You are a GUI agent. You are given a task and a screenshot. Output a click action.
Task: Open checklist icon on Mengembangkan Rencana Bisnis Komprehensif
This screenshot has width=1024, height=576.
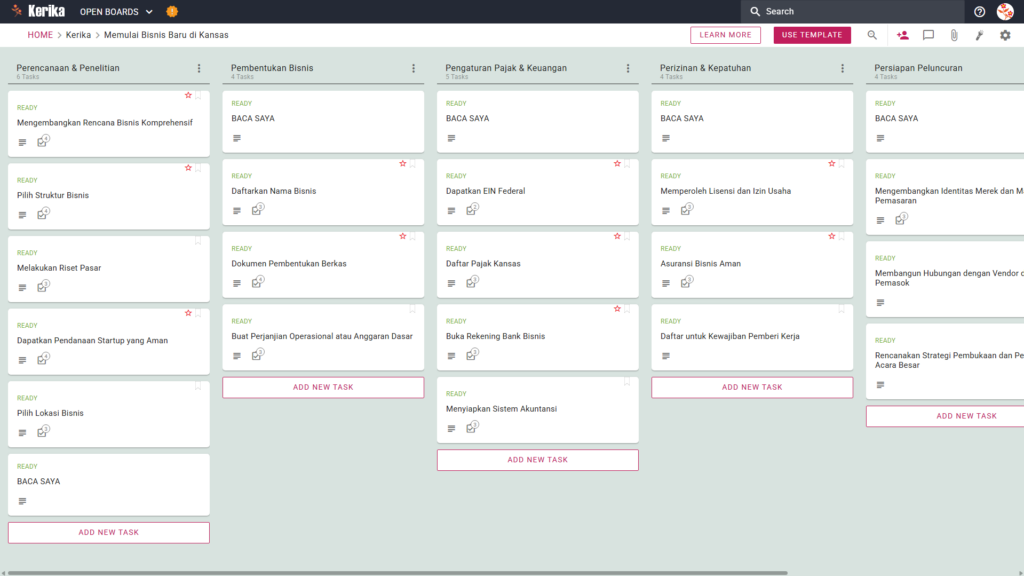[x=43, y=141]
